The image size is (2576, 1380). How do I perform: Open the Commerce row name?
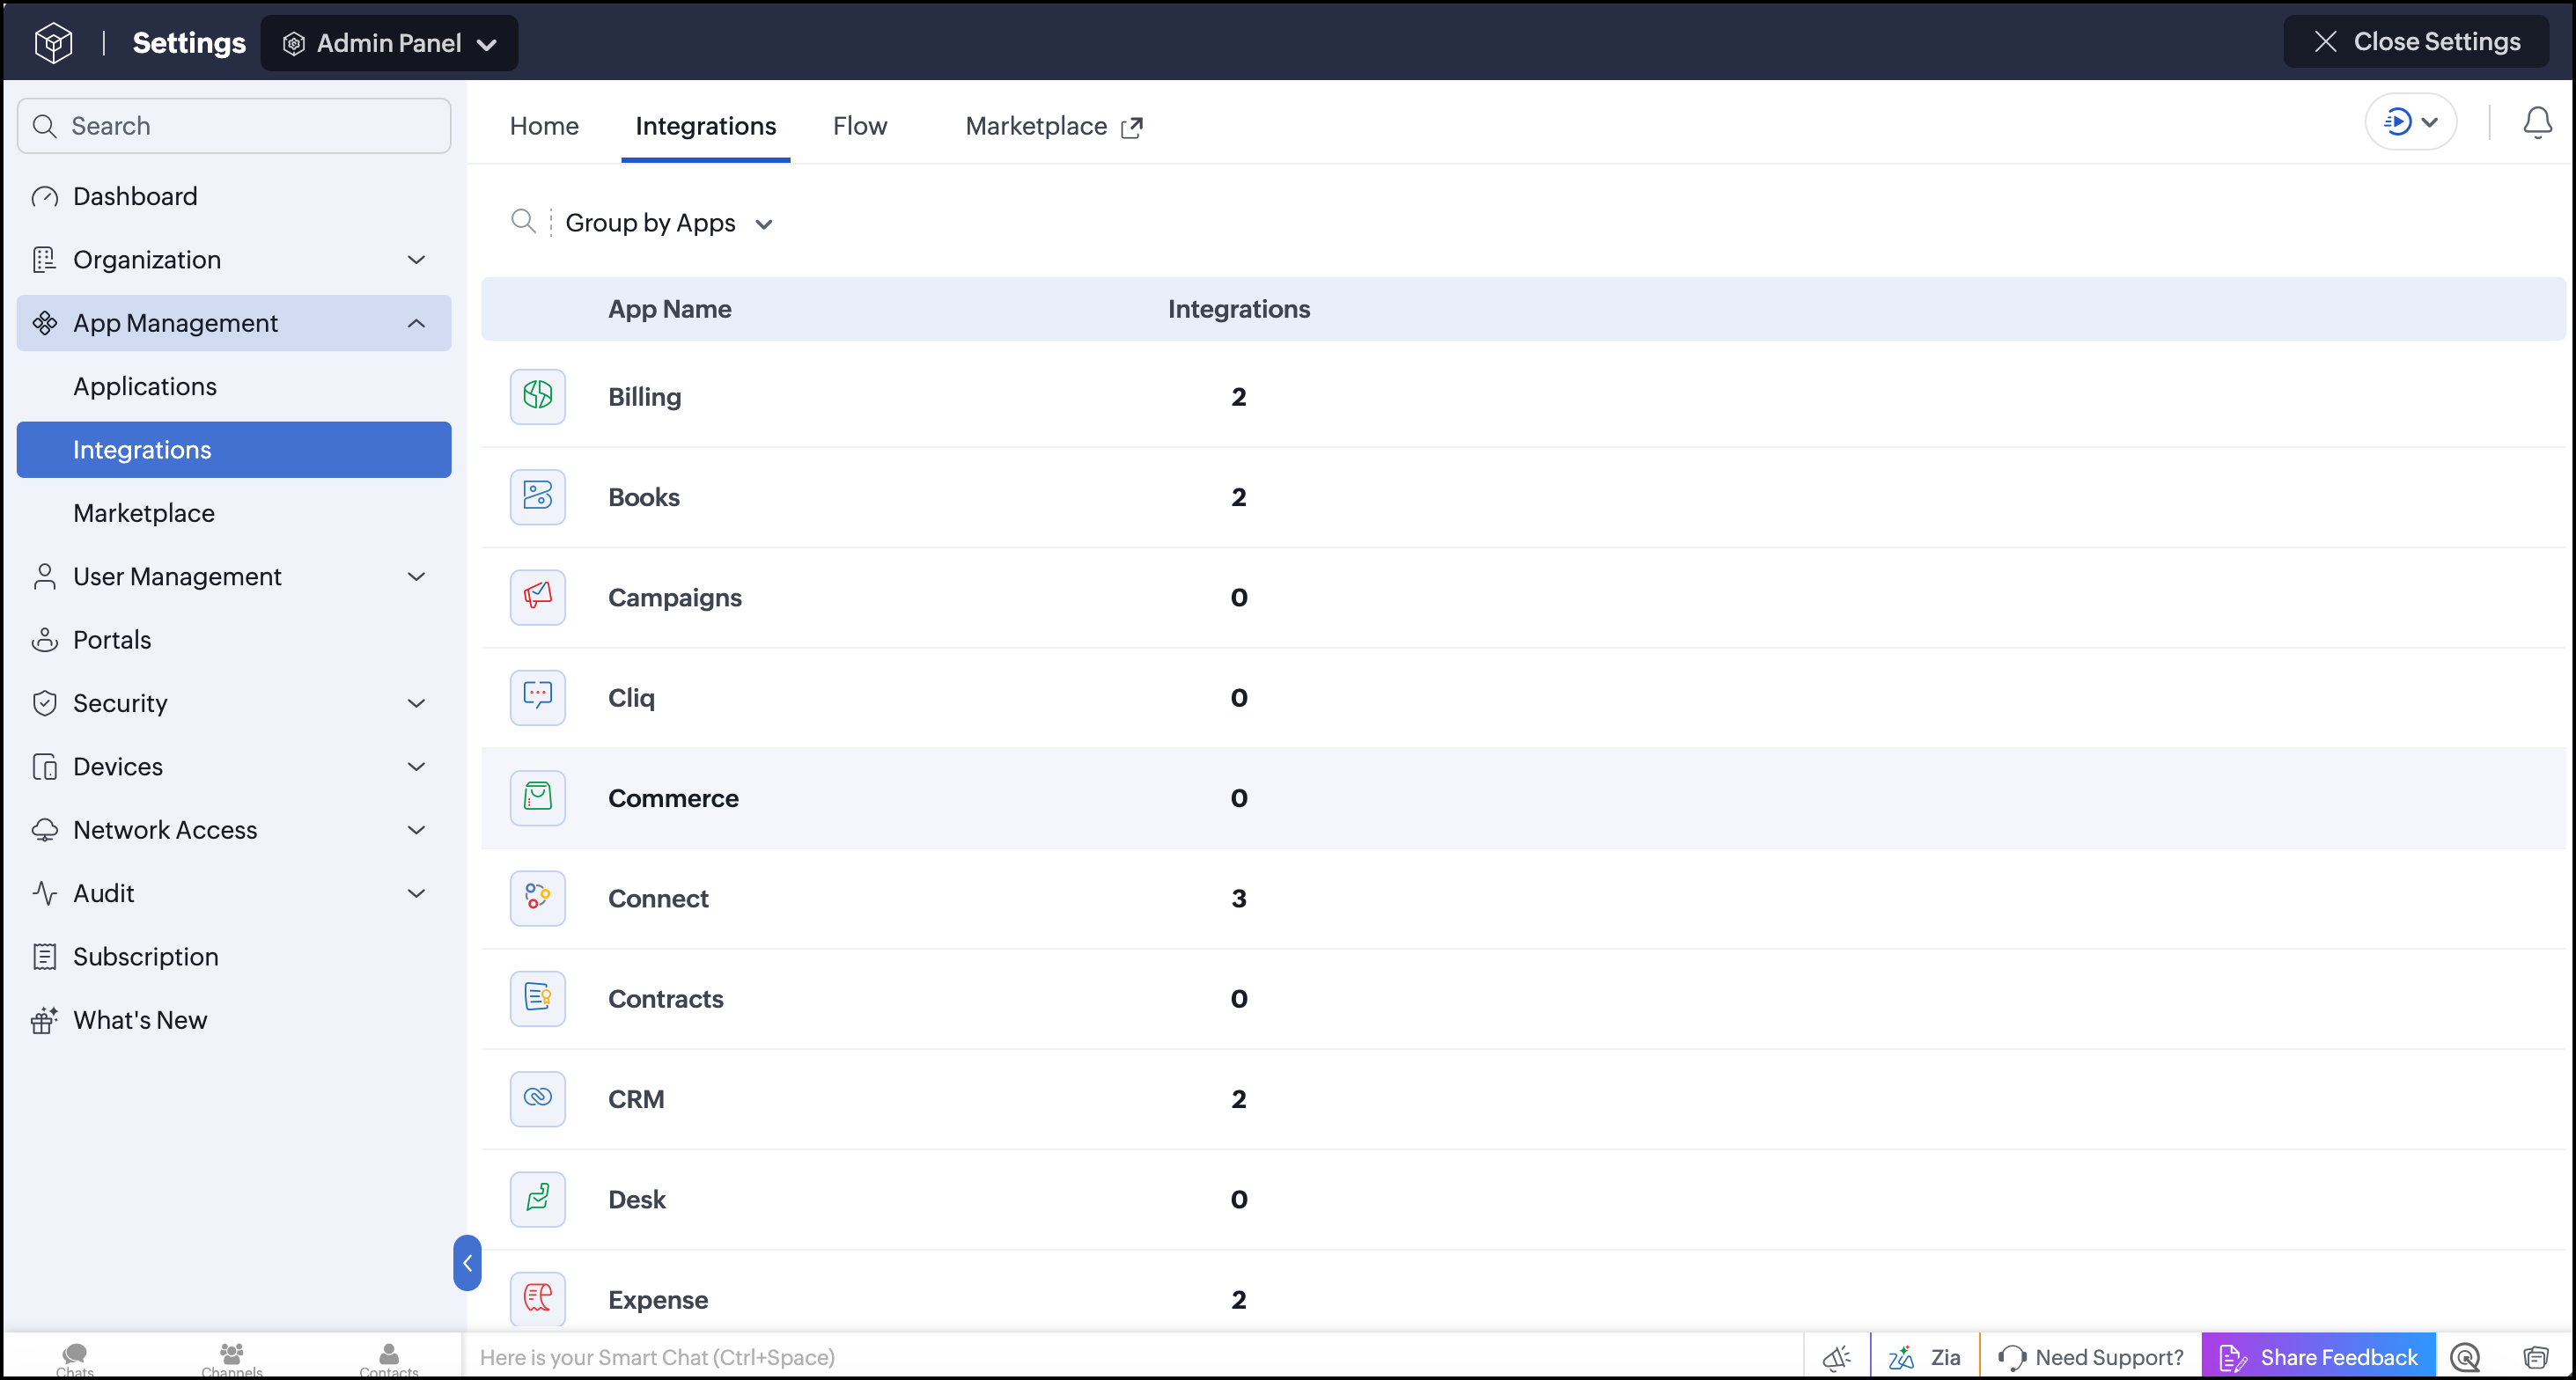(673, 798)
